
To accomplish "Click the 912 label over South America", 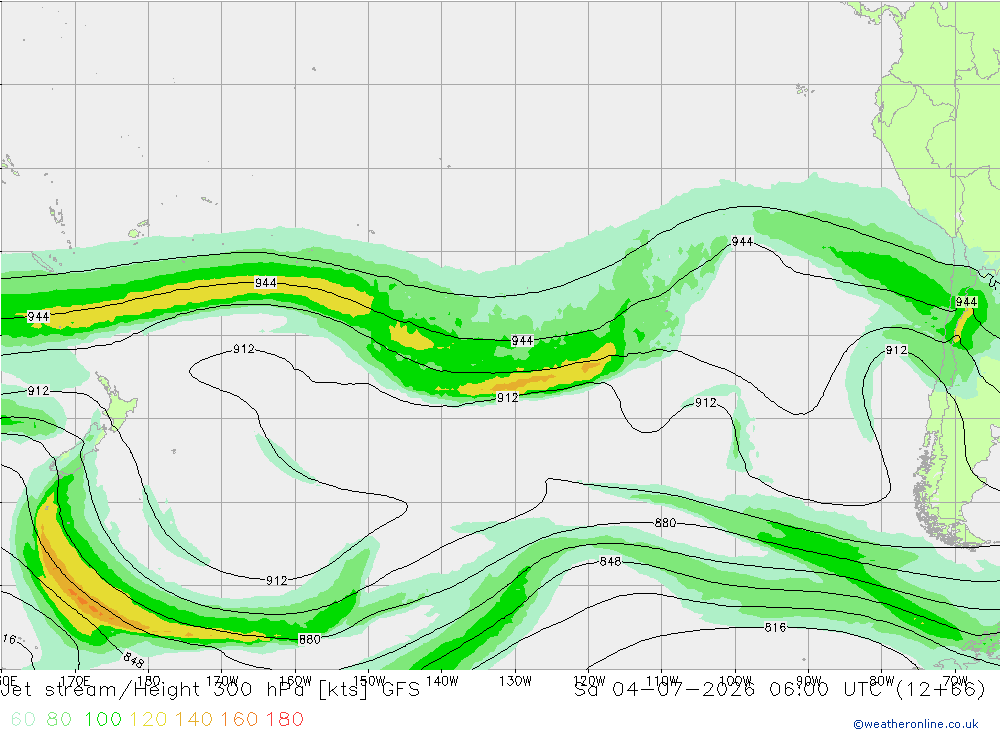I will tap(896, 350).
